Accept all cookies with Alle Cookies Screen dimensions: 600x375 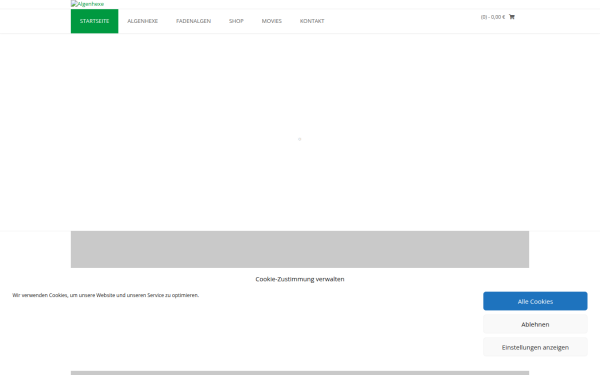click(x=535, y=301)
